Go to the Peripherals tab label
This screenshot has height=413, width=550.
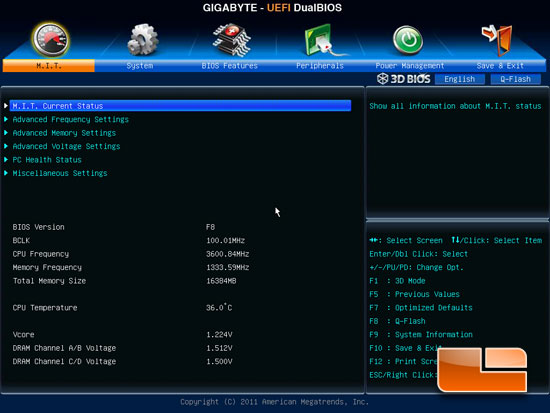point(320,66)
